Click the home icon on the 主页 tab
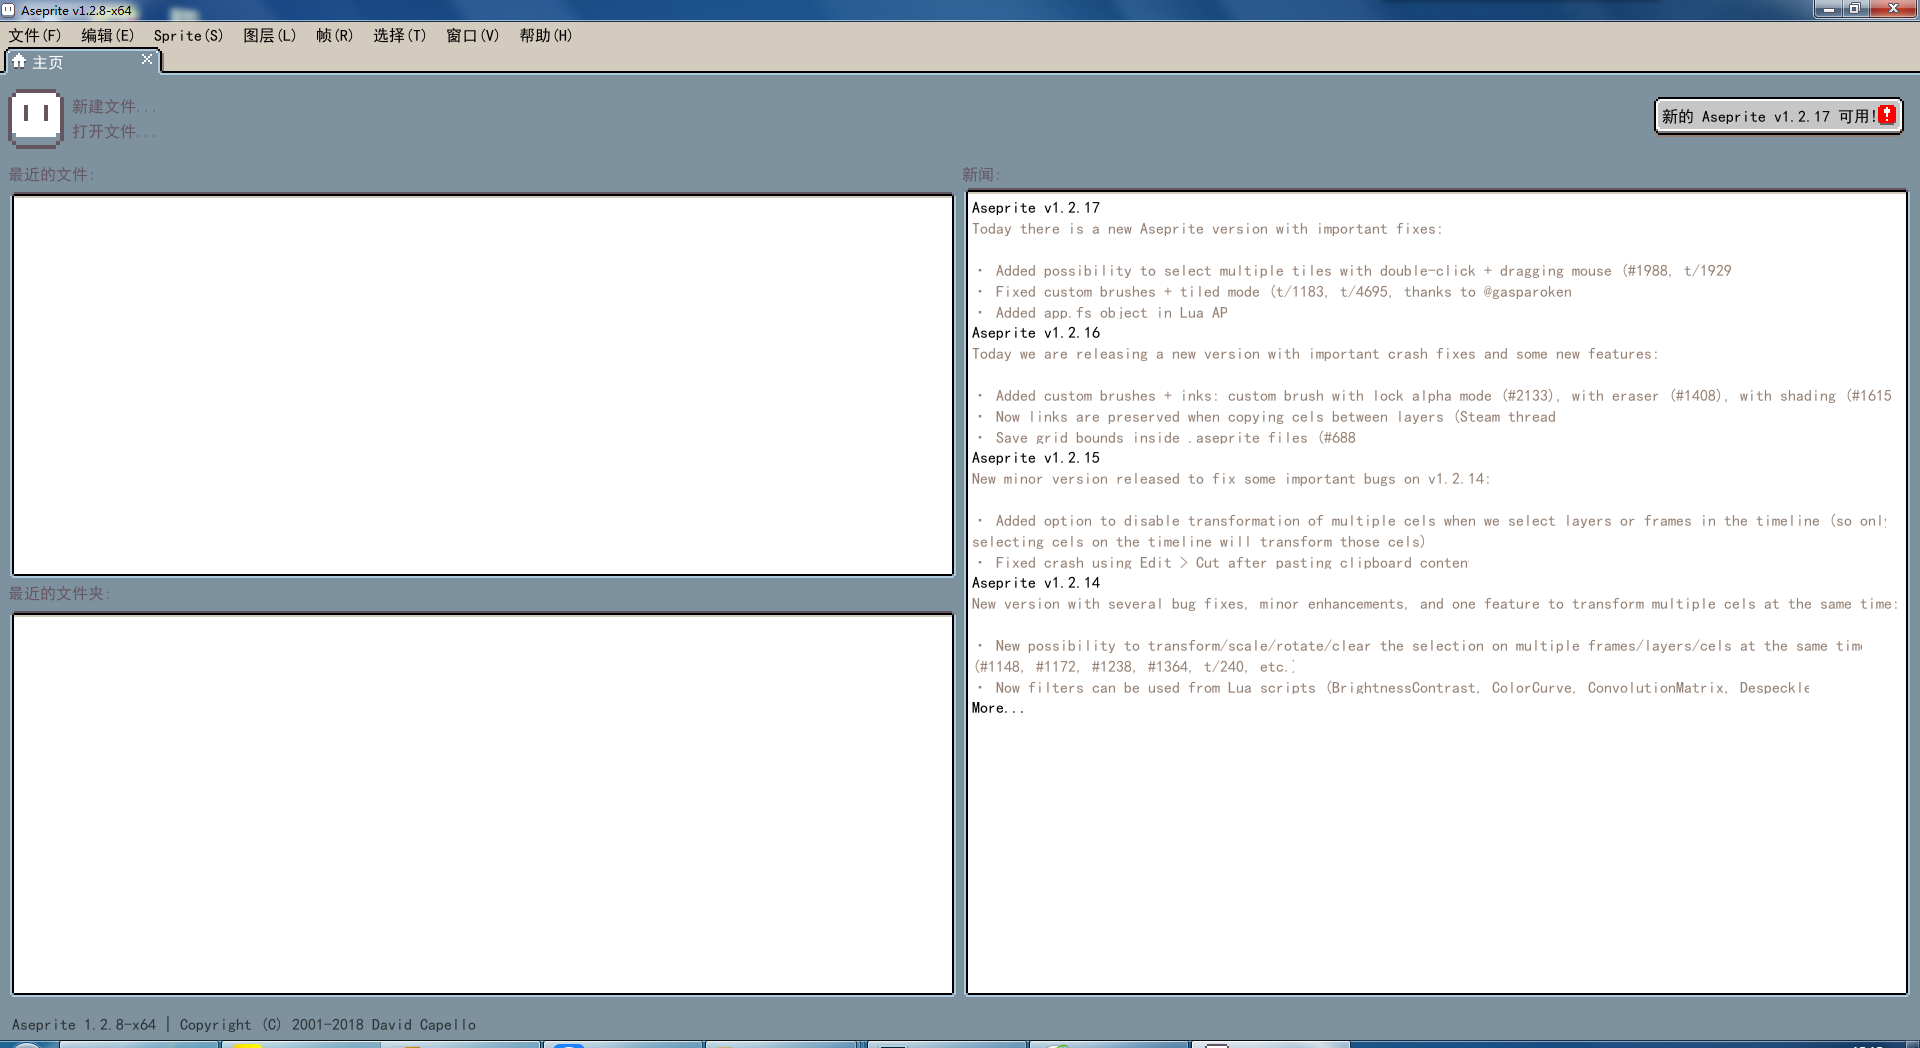1920x1048 pixels. pos(19,61)
